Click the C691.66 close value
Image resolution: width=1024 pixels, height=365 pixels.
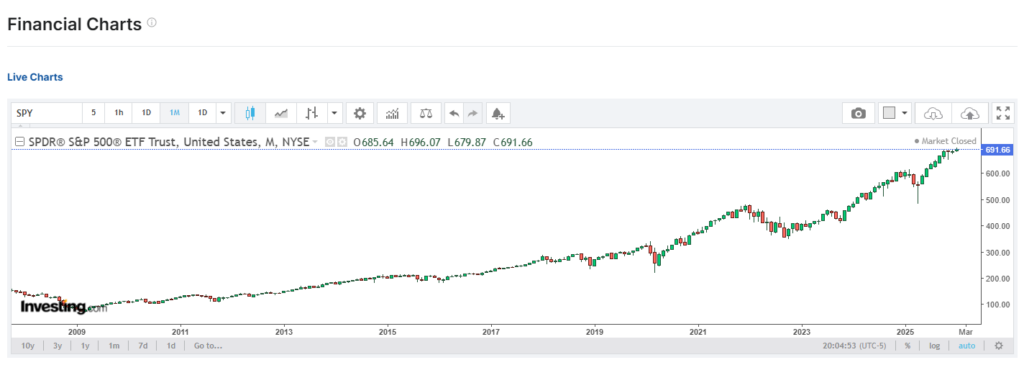pos(513,142)
